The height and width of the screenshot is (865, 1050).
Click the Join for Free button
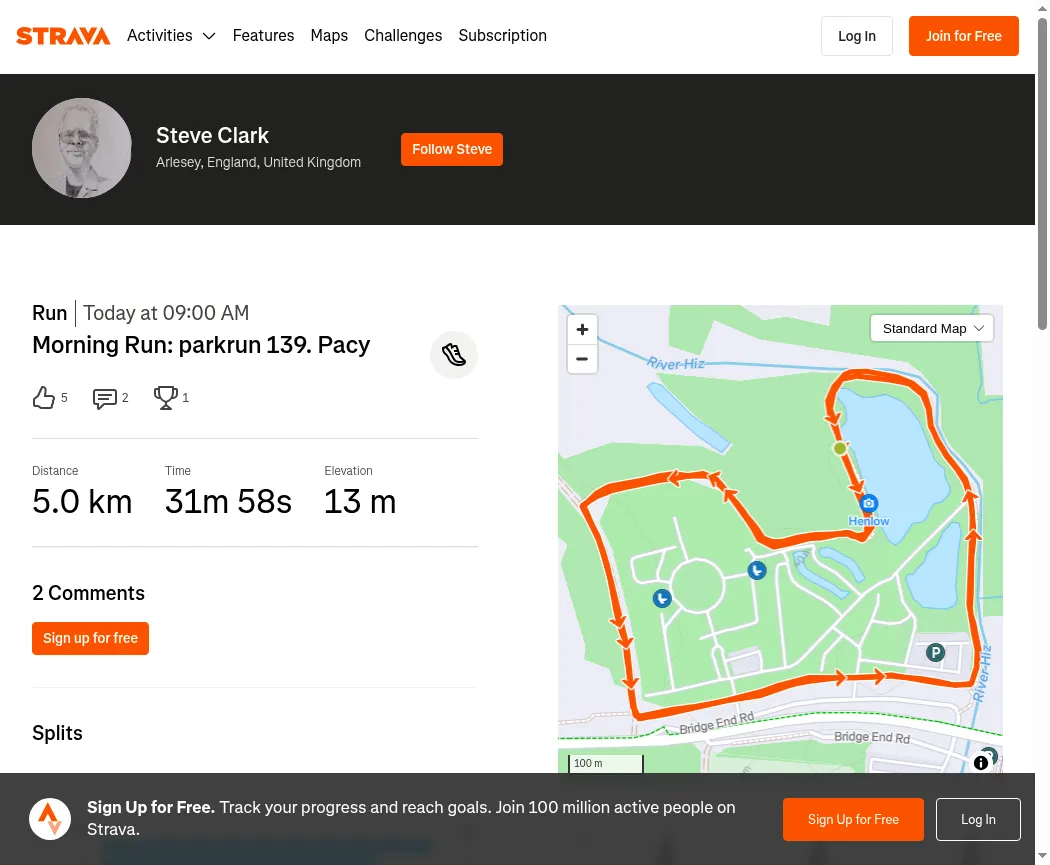(x=964, y=36)
